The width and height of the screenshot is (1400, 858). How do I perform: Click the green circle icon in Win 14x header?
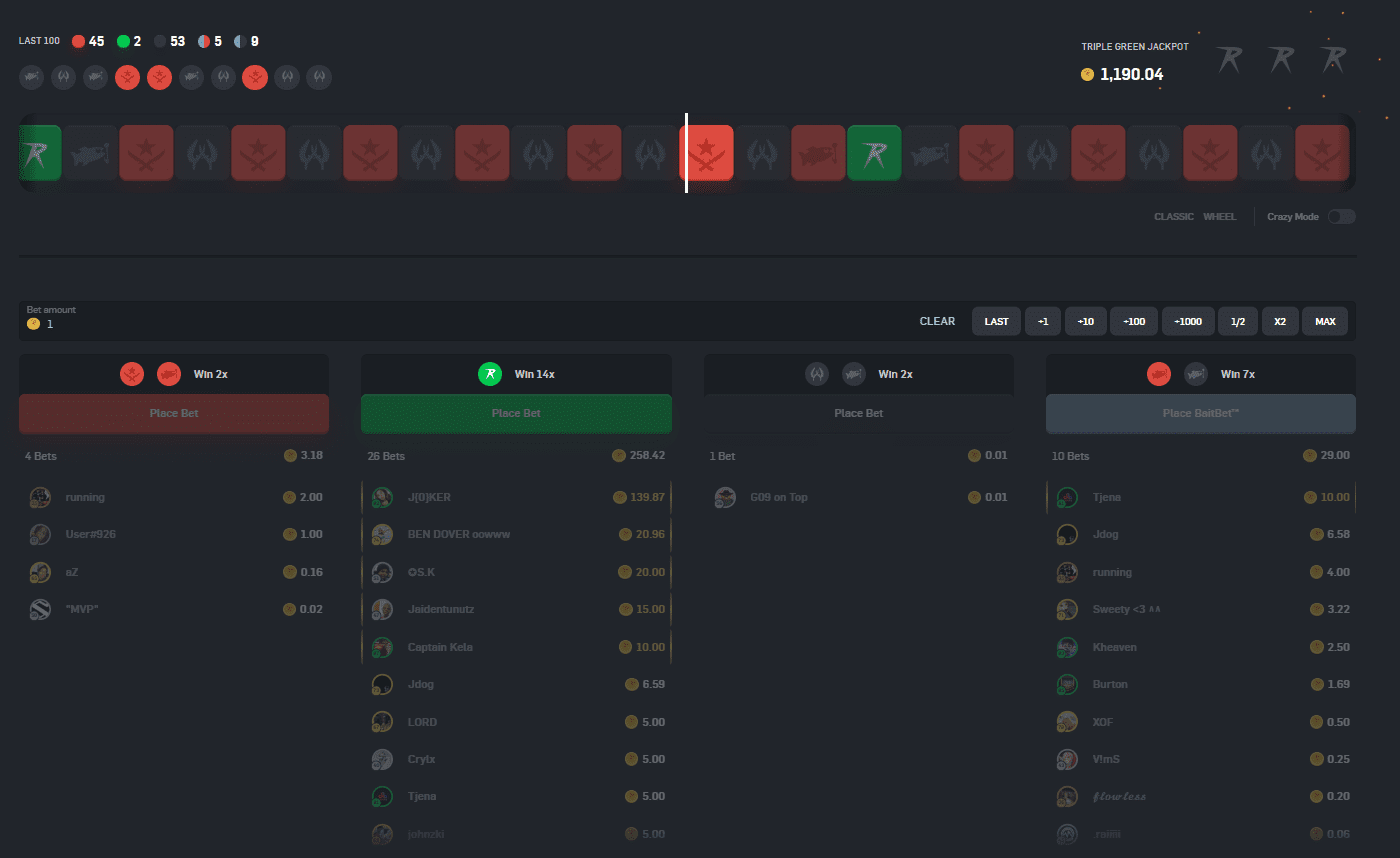[489, 374]
